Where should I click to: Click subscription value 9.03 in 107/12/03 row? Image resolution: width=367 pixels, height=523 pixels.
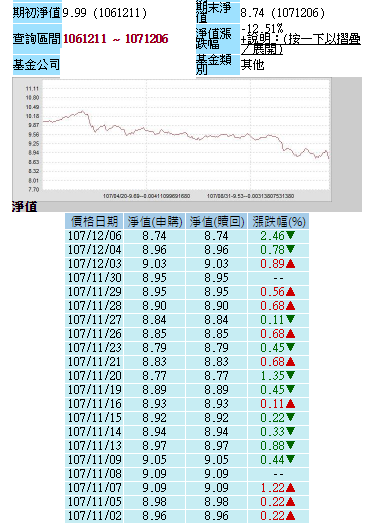click(x=154, y=264)
